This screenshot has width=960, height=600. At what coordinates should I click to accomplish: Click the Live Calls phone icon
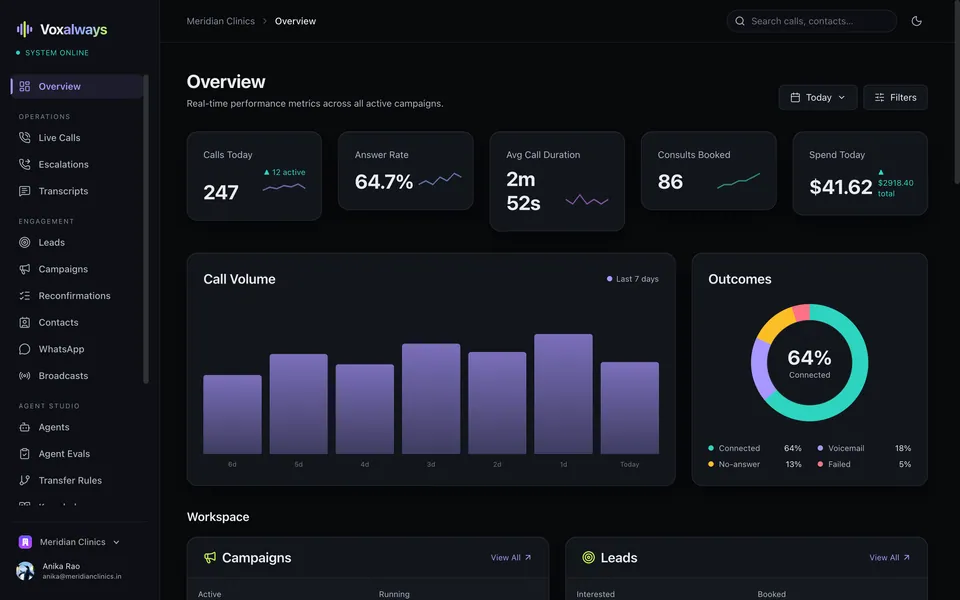(24, 138)
